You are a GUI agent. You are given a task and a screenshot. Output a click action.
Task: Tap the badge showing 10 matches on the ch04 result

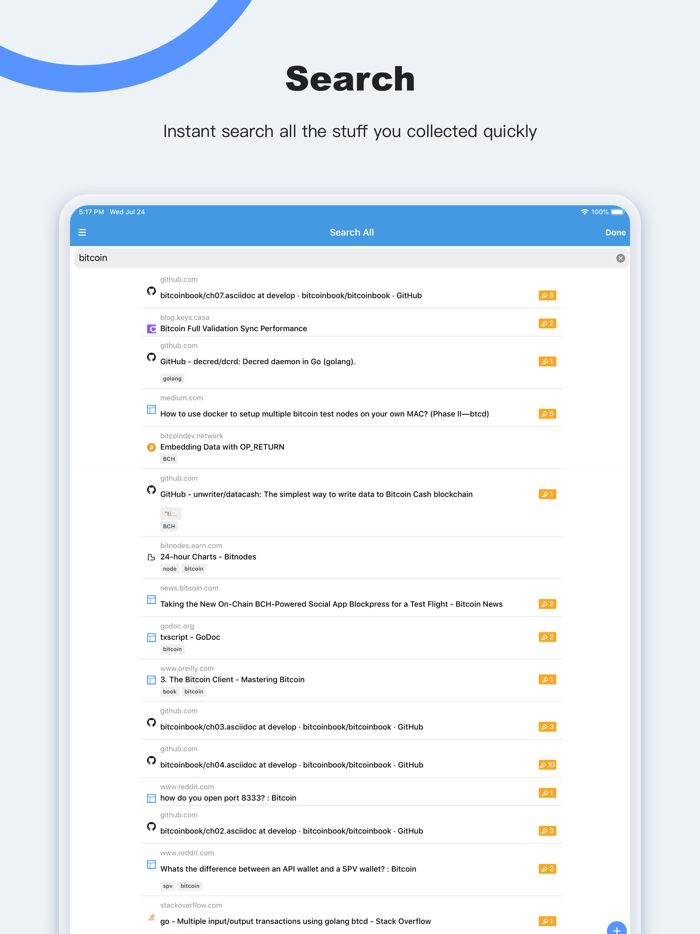546,763
